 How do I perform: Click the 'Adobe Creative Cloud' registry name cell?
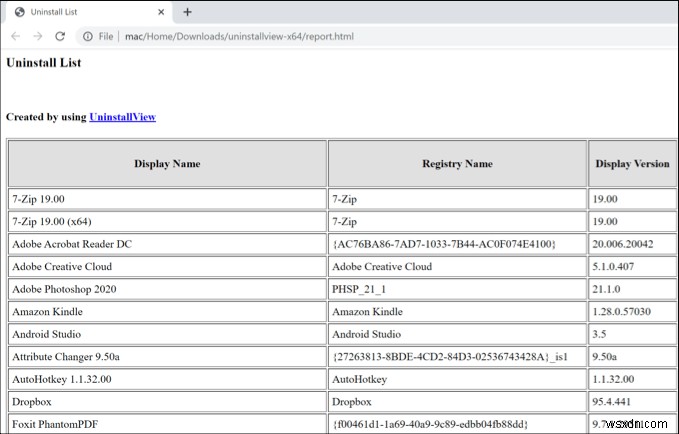(457, 267)
